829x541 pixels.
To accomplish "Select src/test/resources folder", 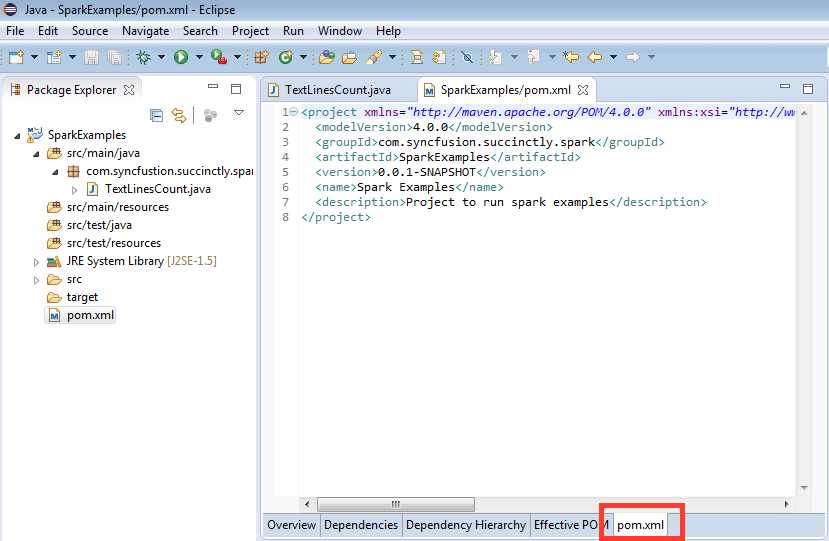I will (105, 243).
